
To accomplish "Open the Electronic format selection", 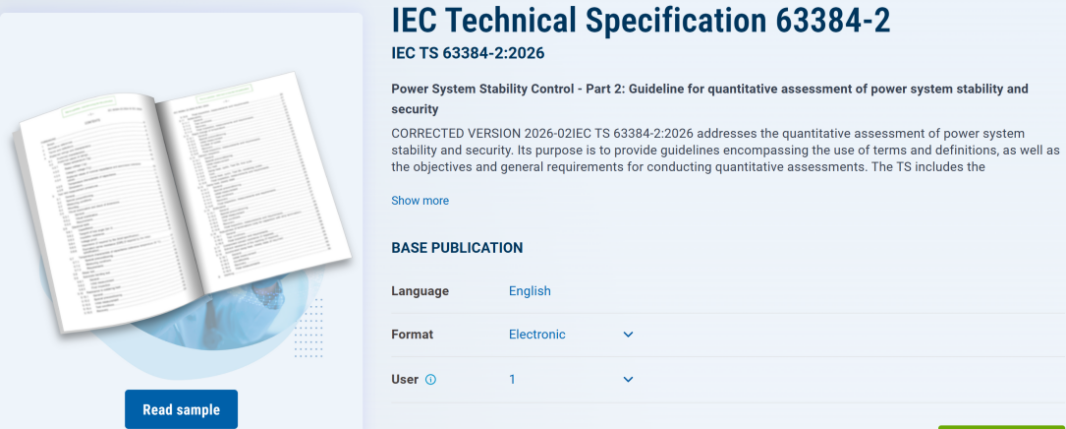I will [x=537, y=335].
